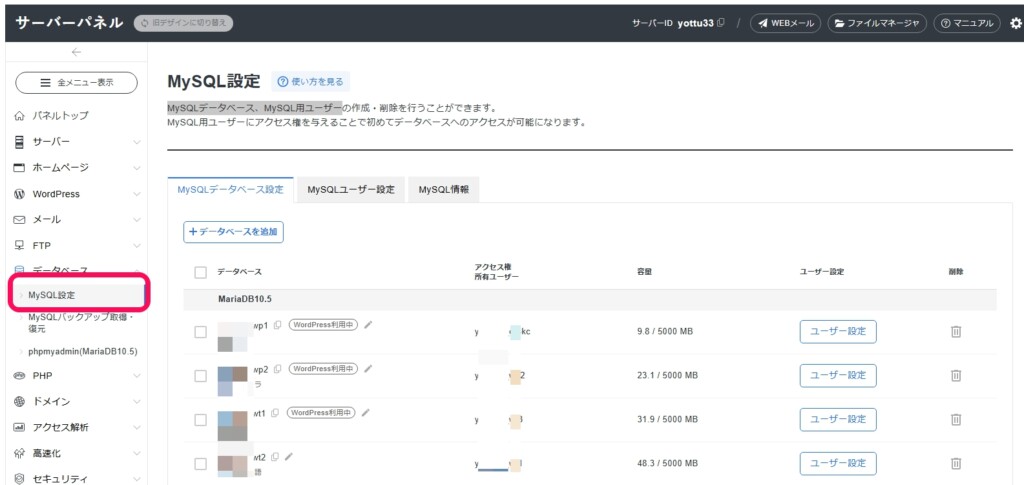The height and width of the screenshot is (485, 1024).
Task: Click the PHP sidebar icon
Action: coord(19,376)
